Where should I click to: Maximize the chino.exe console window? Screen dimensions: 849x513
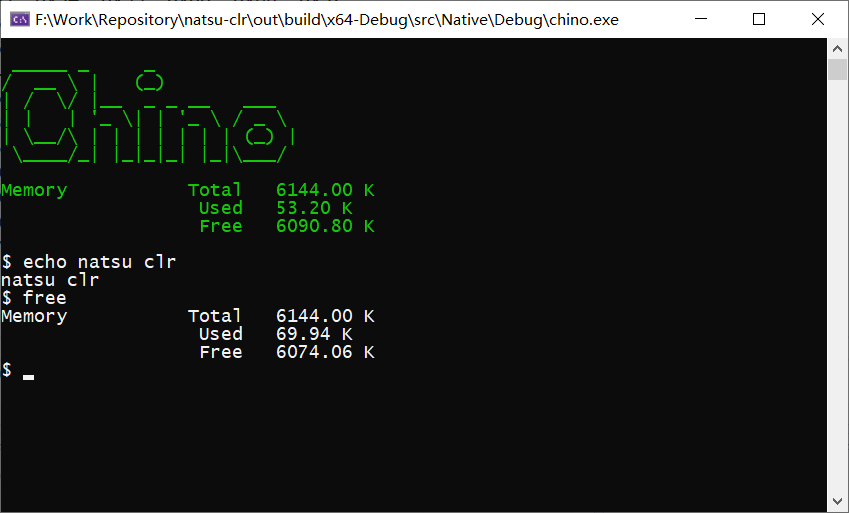pyautogui.click(x=758, y=19)
